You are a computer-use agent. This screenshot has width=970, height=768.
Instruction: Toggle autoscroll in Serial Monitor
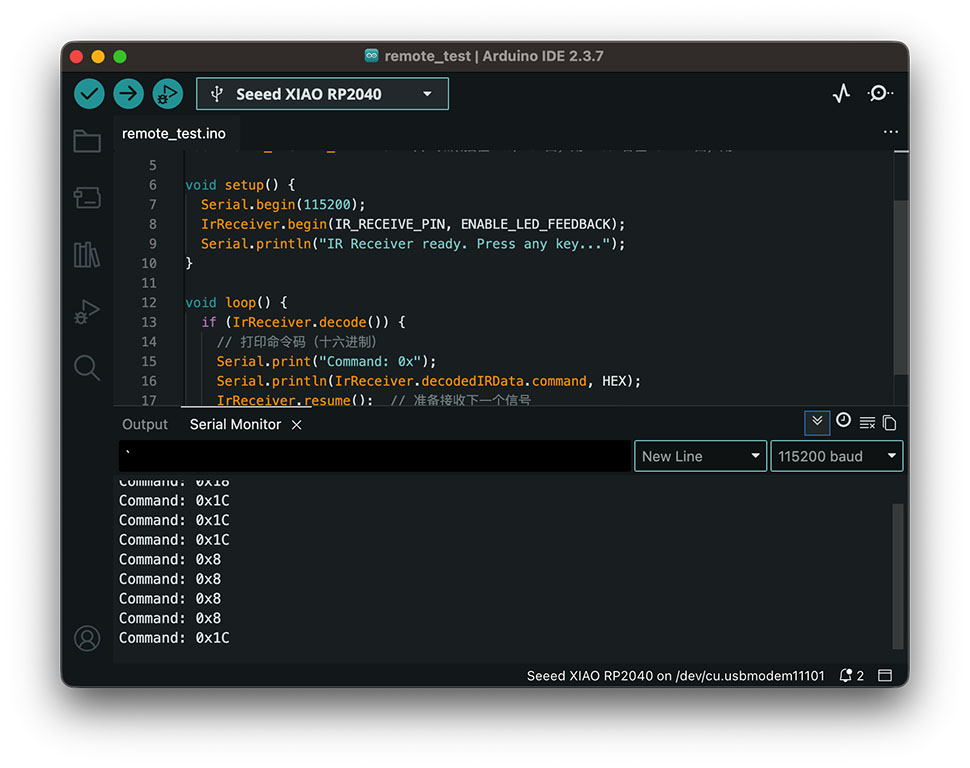point(817,422)
